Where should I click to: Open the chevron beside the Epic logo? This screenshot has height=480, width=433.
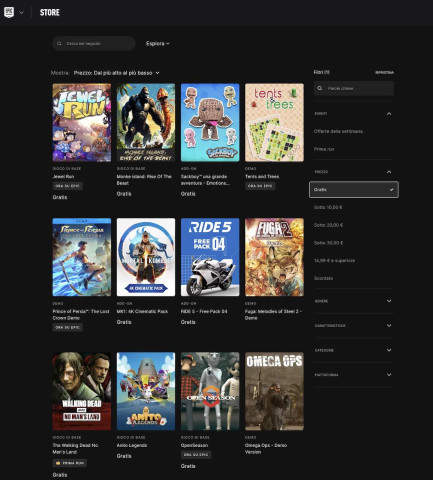pyautogui.click(x=21, y=13)
